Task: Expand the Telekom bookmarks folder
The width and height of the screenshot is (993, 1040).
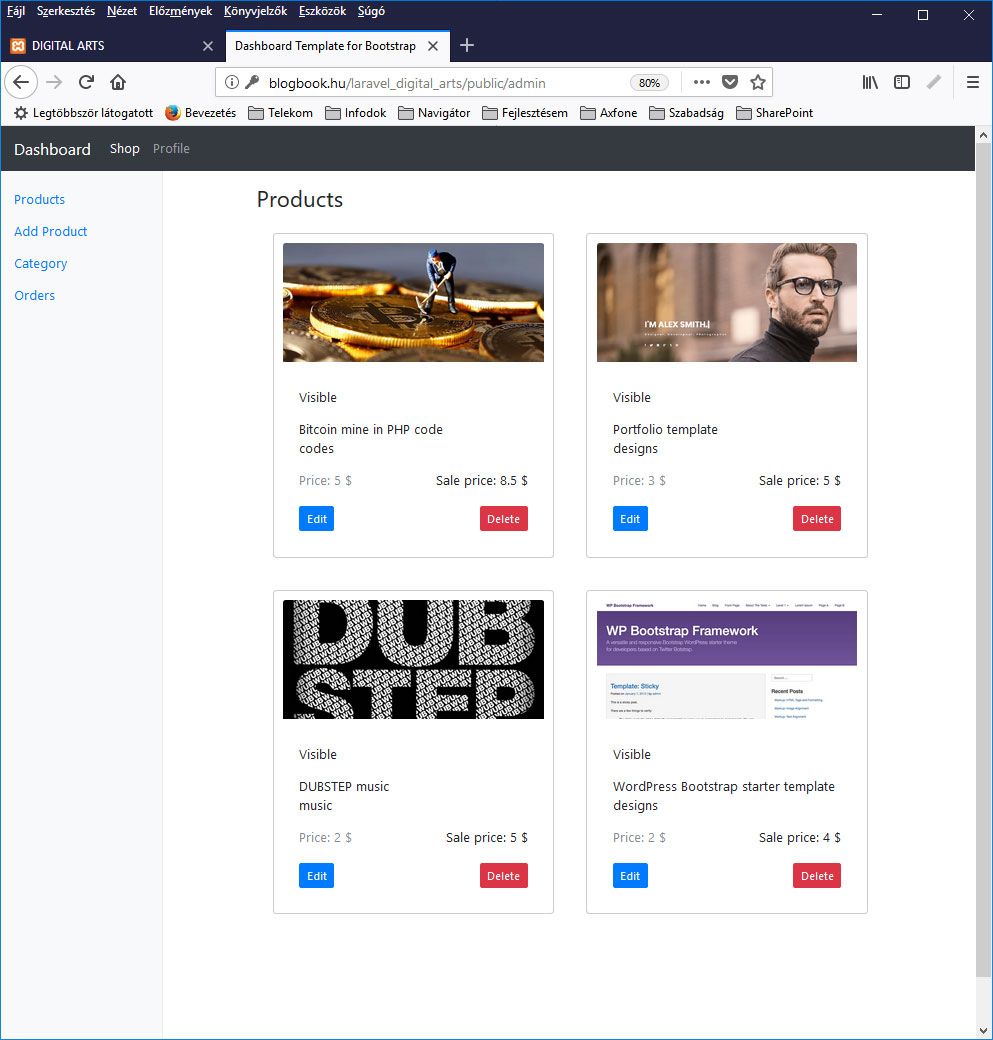Action: tap(280, 113)
